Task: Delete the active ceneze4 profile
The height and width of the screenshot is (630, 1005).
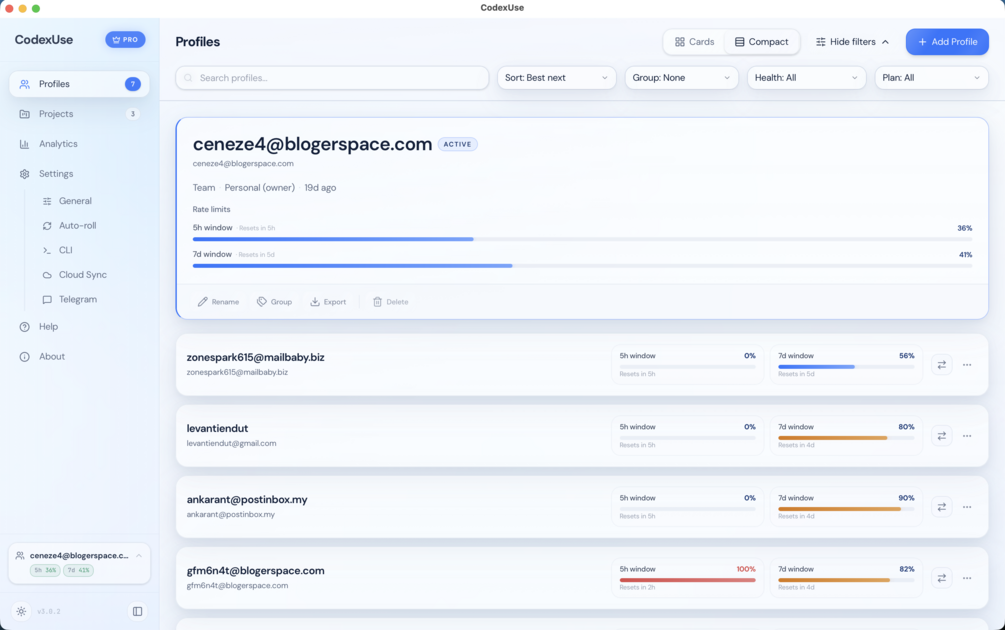Action: 390,302
